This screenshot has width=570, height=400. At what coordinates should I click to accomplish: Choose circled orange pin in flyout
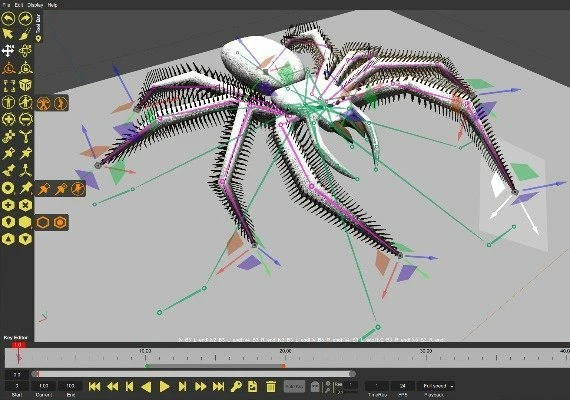pyautogui.click(x=77, y=189)
